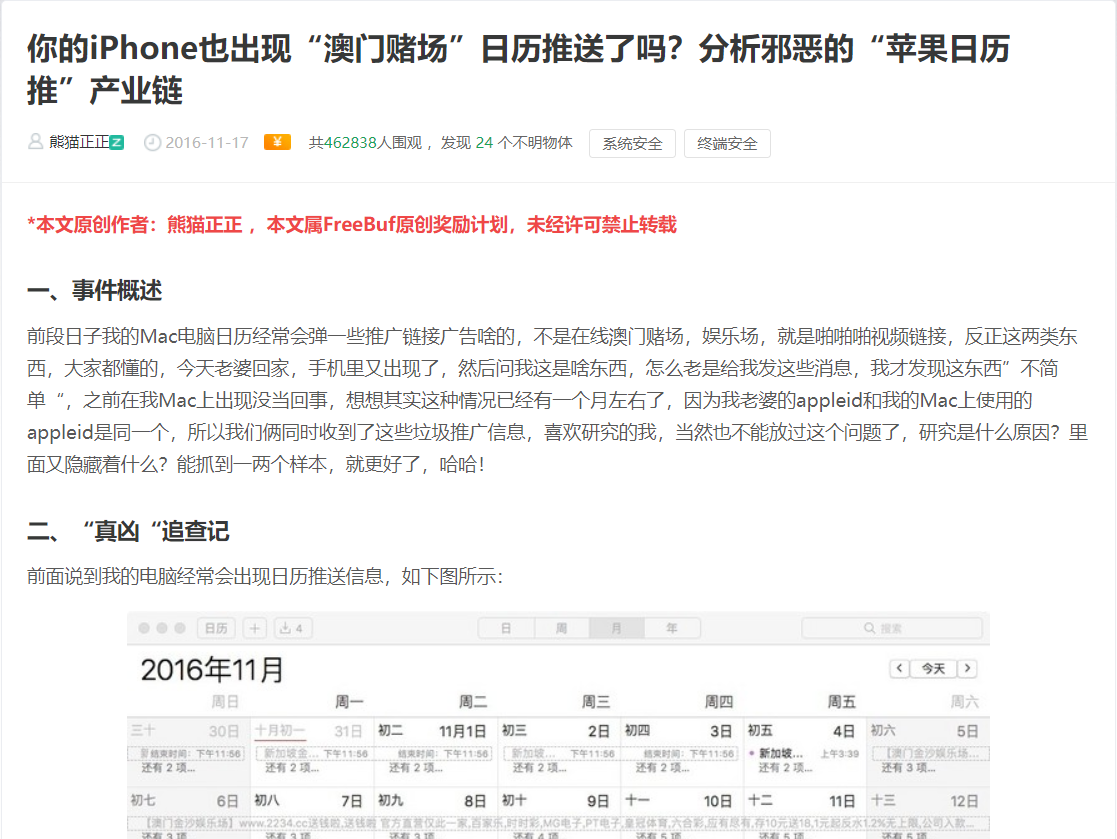Viewport: 1117px width, 839px height.
Task: Click the 30日 calendar cell
Action: click(189, 751)
